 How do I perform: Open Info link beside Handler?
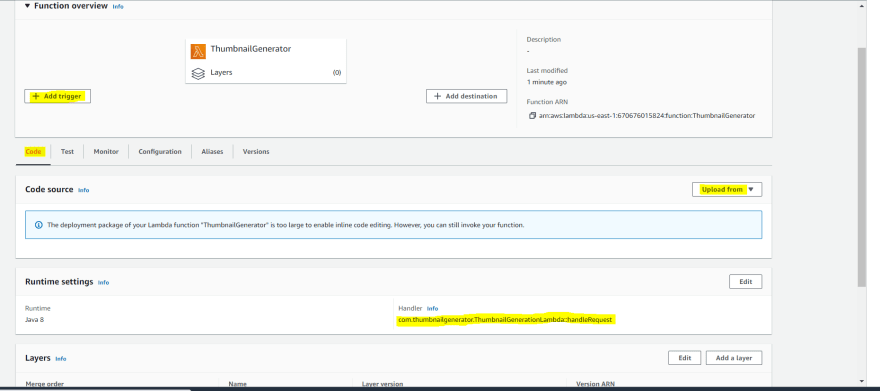pyautogui.click(x=432, y=309)
